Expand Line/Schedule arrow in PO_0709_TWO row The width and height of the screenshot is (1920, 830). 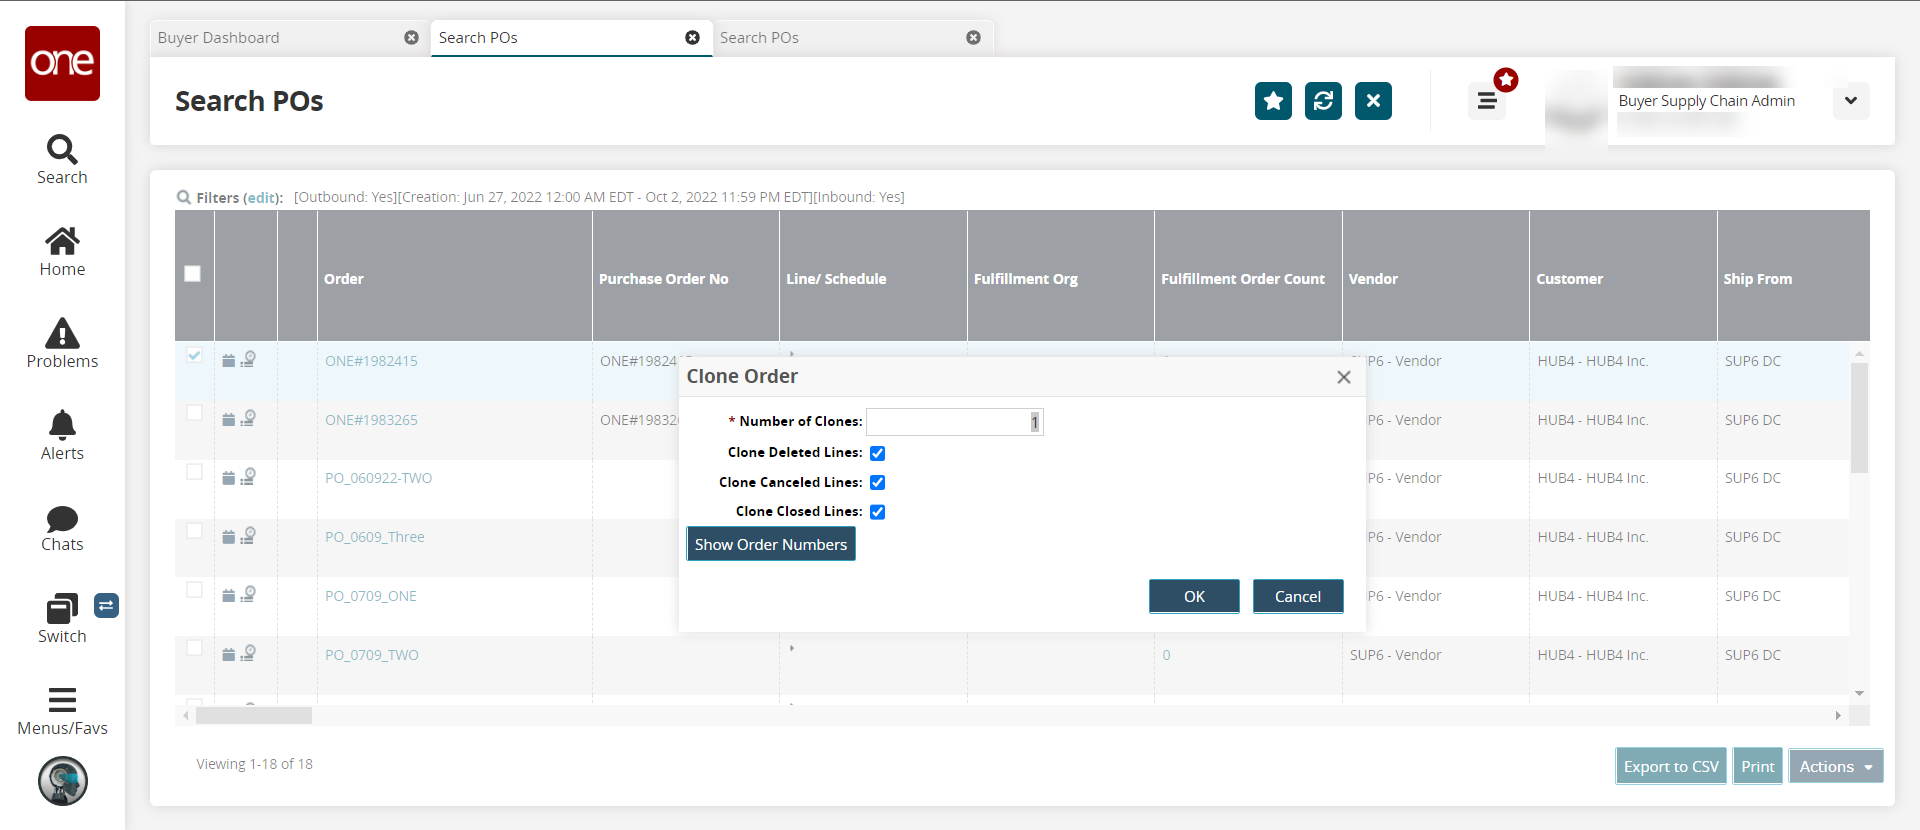(x=792, y=648)
